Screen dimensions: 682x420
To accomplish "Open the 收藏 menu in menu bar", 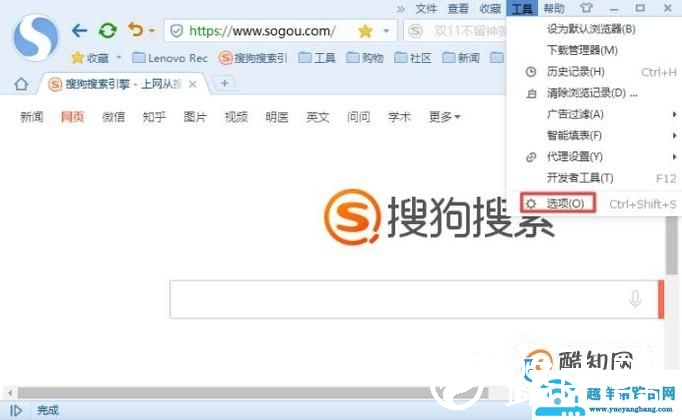I will point(490,8).
